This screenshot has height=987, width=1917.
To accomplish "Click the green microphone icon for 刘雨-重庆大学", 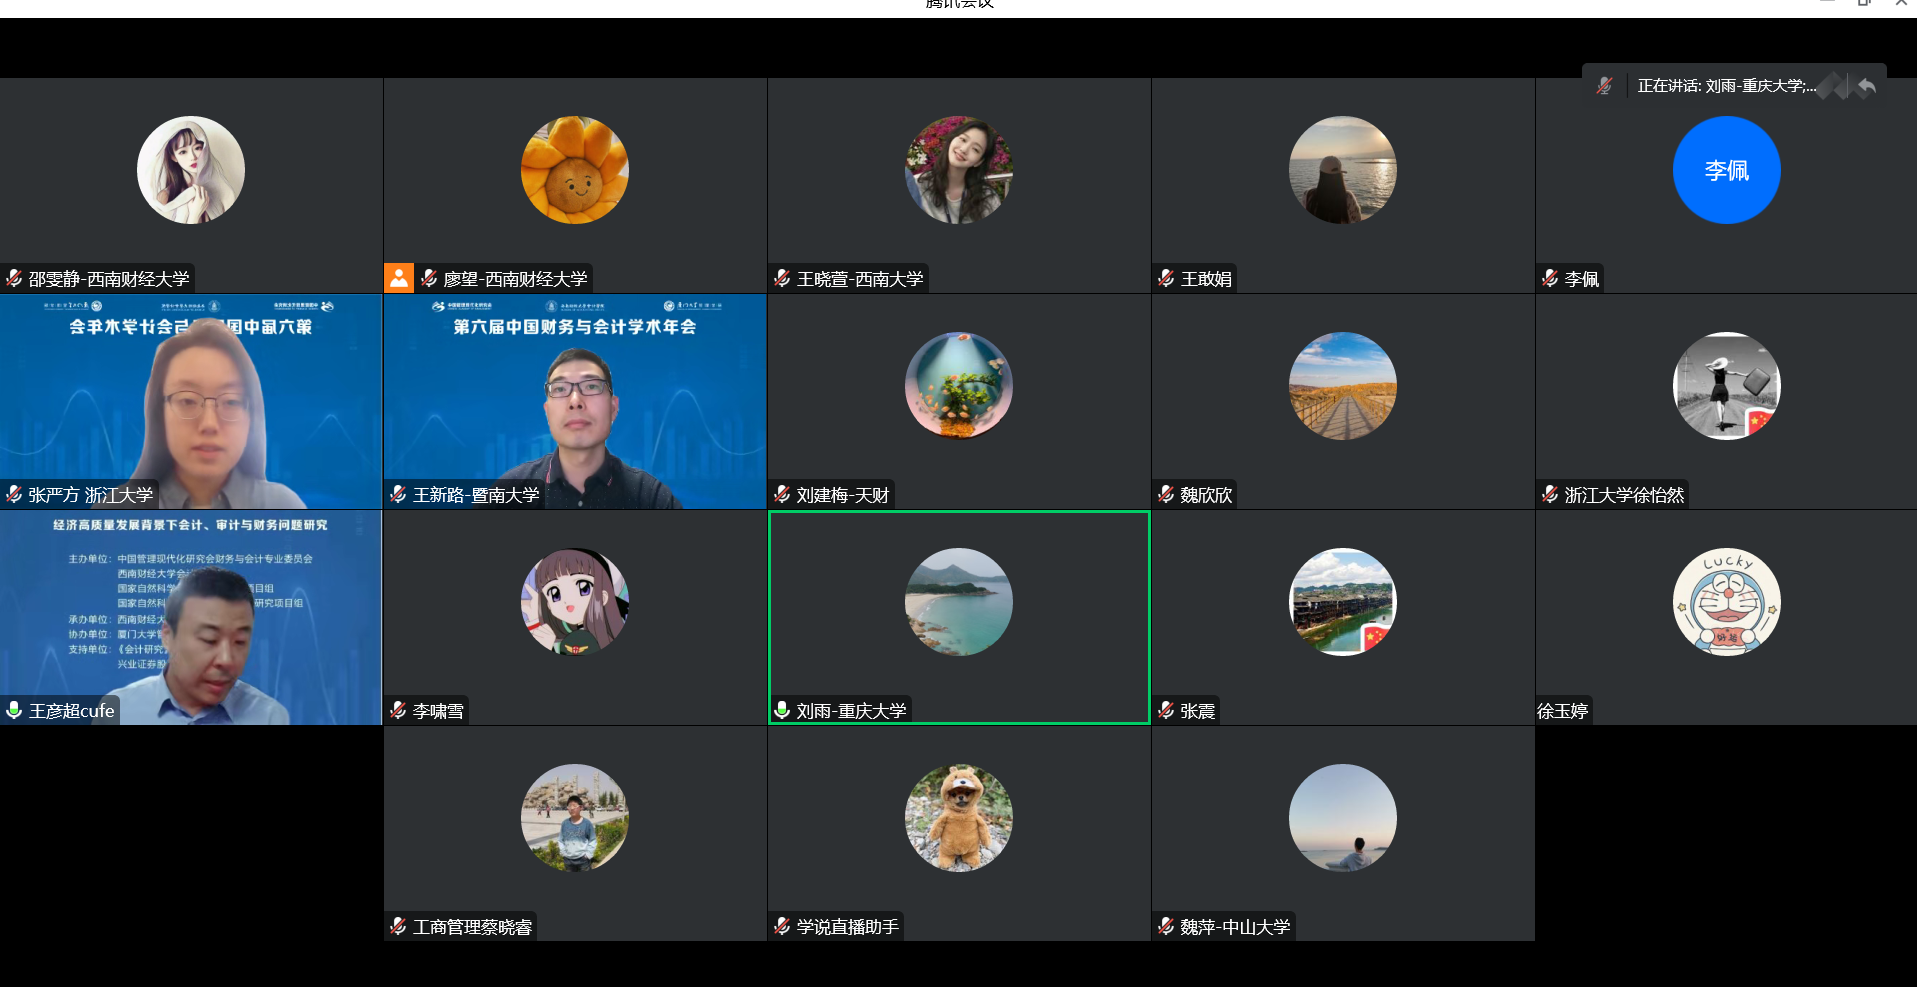I will click(782, 710).
